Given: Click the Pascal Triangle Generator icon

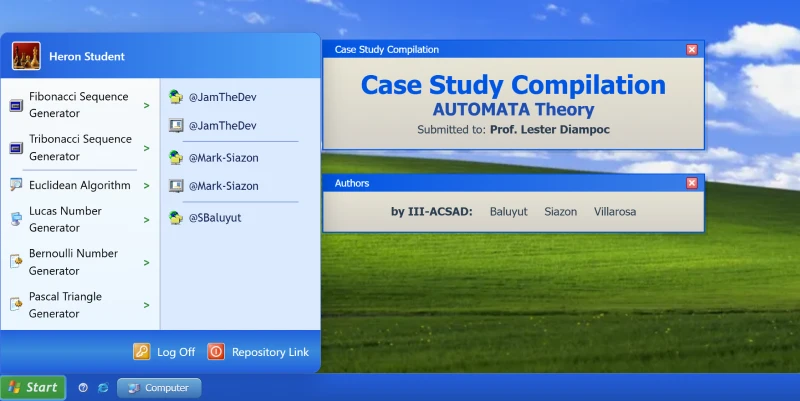Looking at the screenshot, I should 16,305.
